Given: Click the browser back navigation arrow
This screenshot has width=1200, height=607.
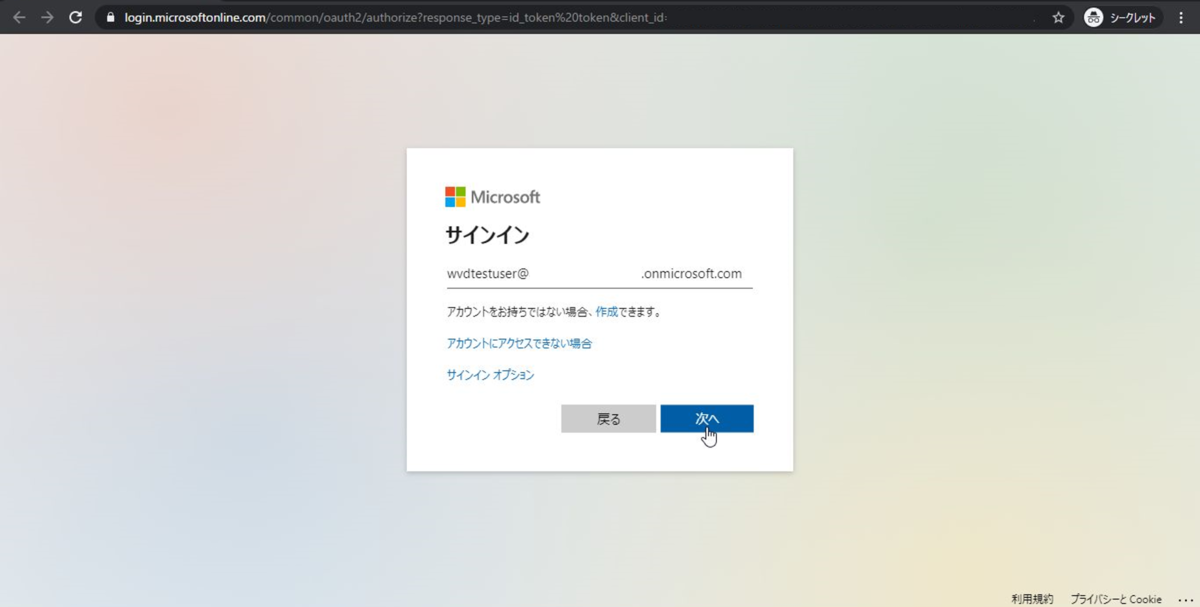Looking at the screenshot, I should click(18, 16).
